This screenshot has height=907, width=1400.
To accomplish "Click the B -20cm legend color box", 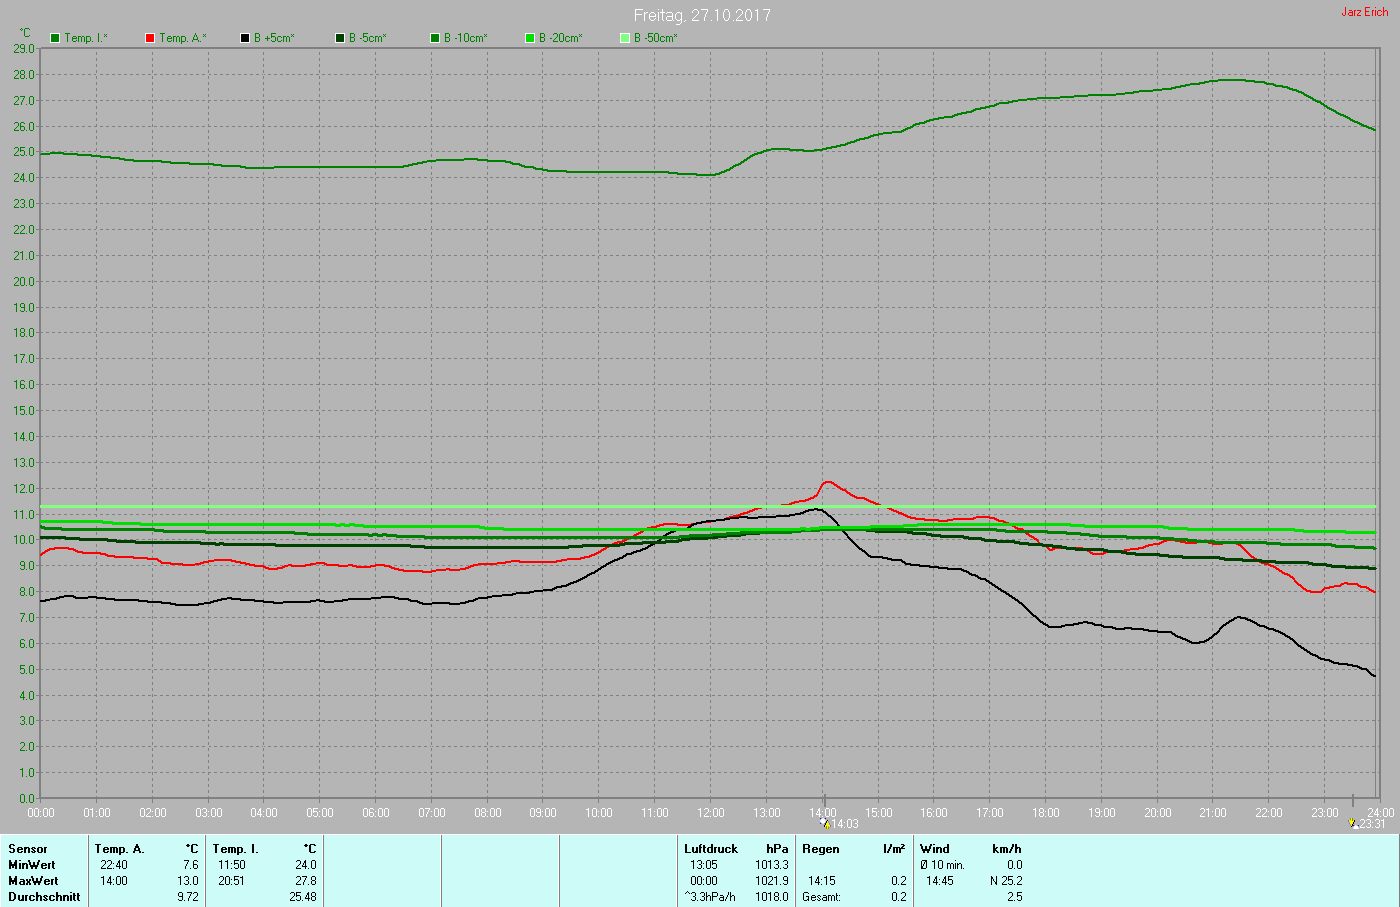I will [530, 38].
